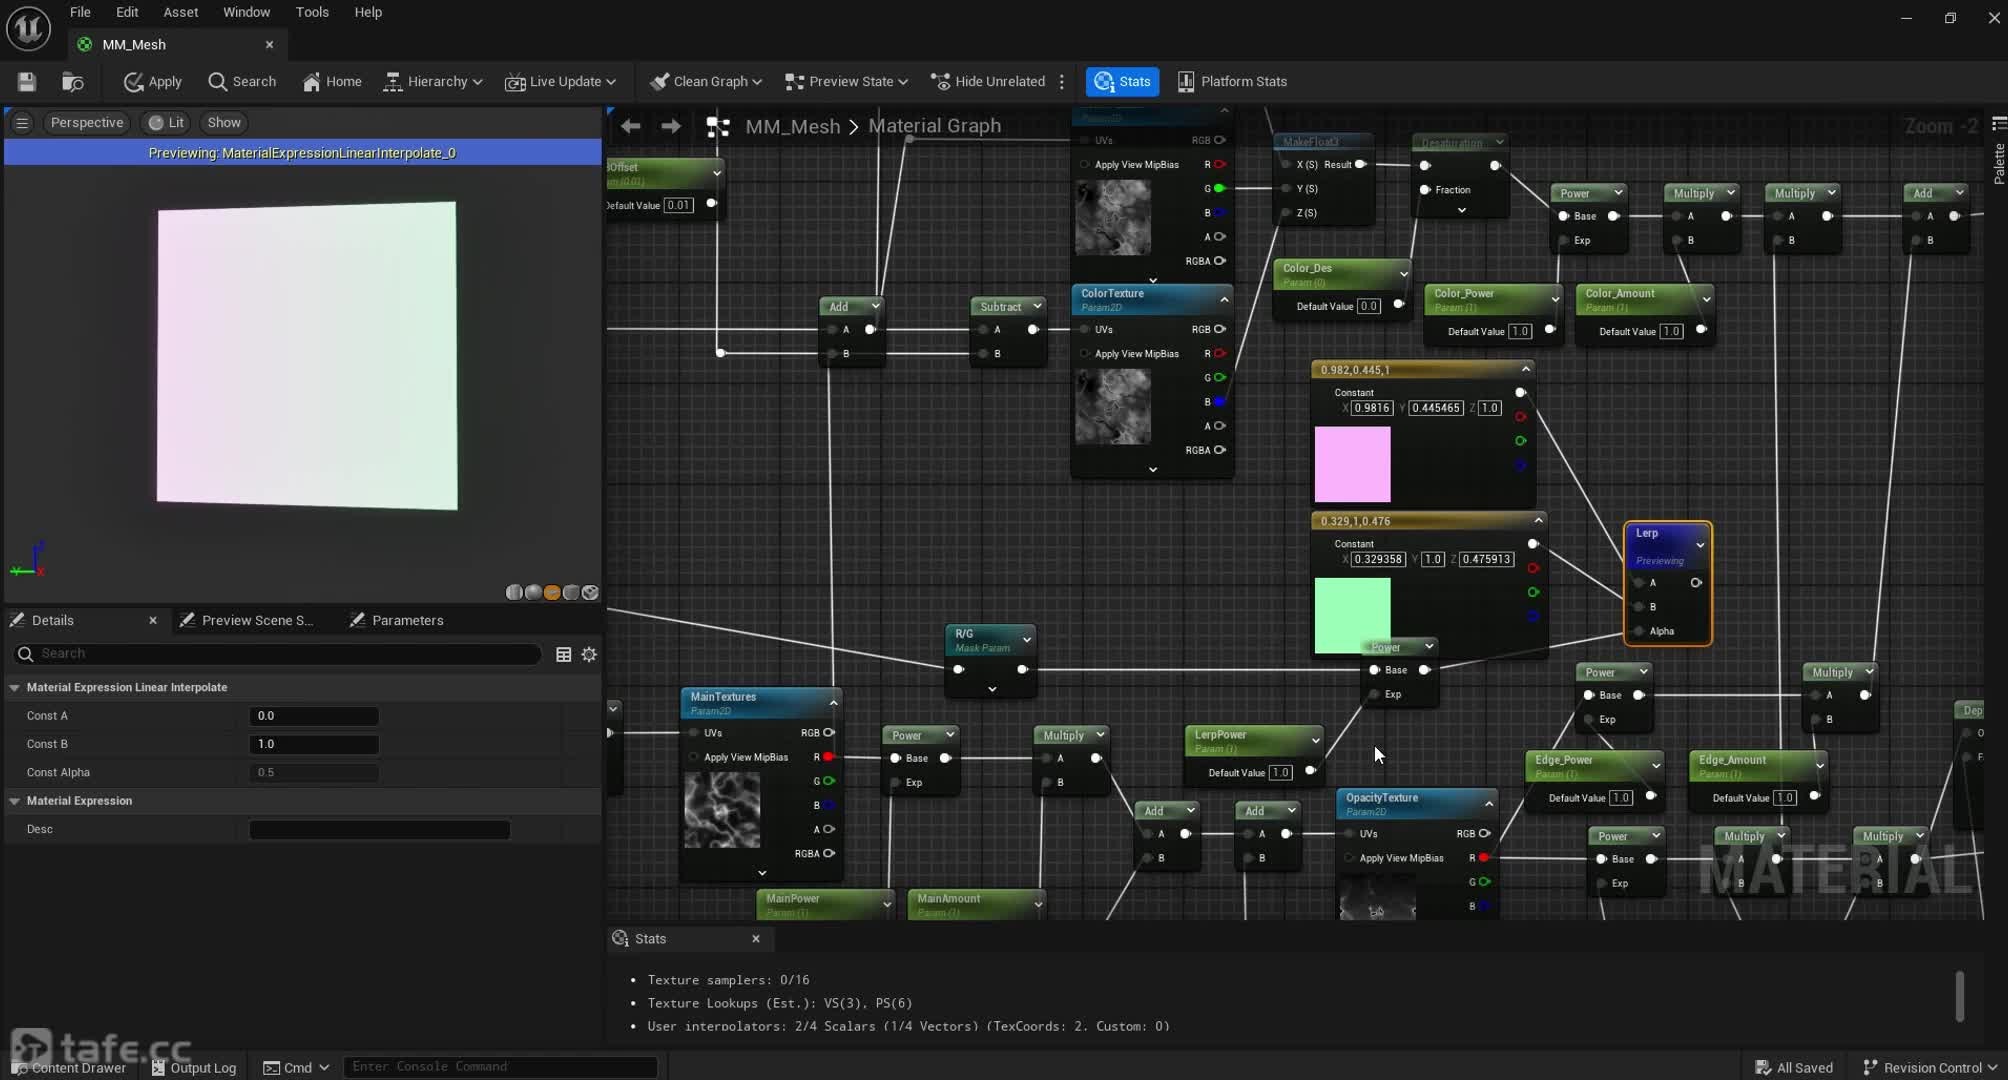Click Browse to asset in Content Browser icon
Viewport: 2008px width, 1080px height.
tap(72, 82)
